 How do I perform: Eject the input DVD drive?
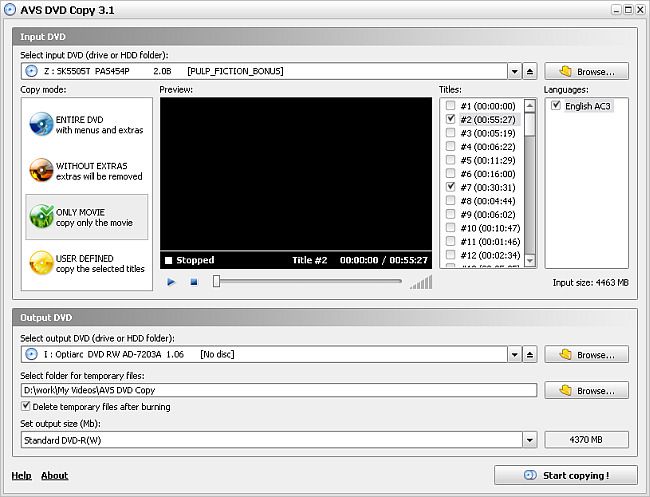coord(529,71)
